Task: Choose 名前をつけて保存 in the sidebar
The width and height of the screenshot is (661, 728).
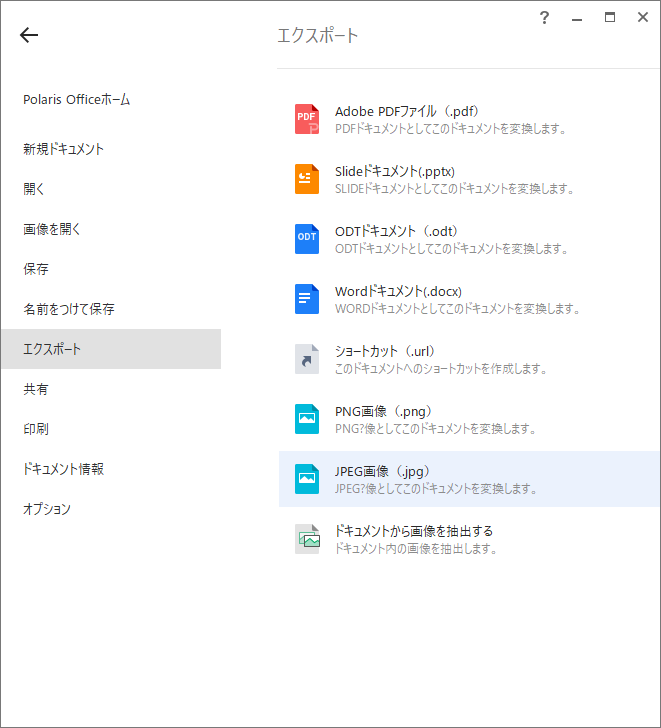Action: 69,309
